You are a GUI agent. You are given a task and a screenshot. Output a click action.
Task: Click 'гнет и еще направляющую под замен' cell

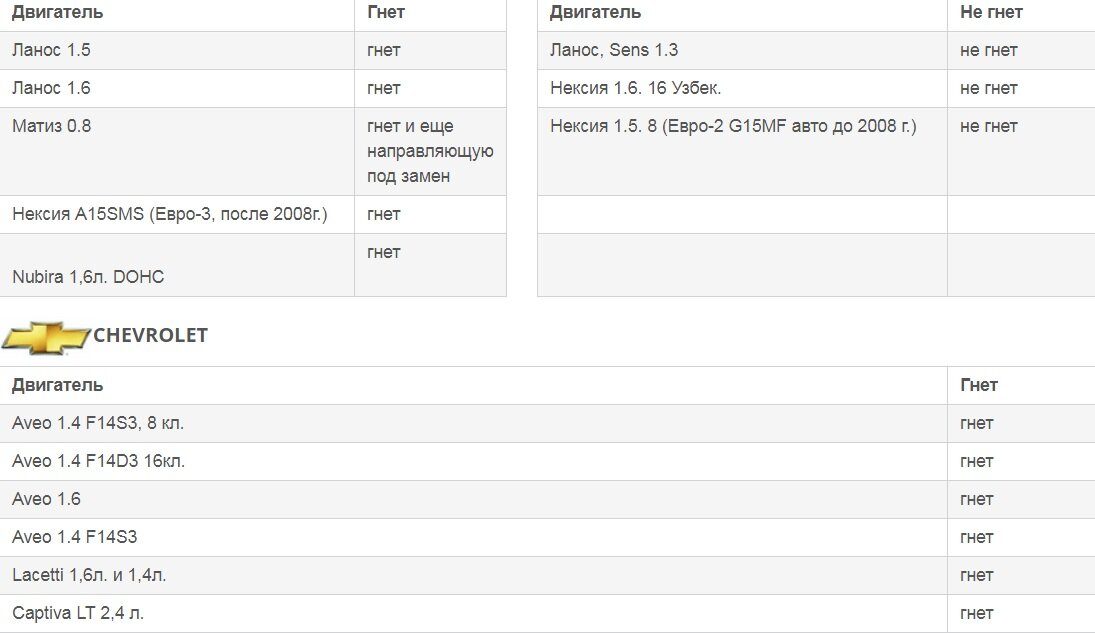[x=430, y=151]
